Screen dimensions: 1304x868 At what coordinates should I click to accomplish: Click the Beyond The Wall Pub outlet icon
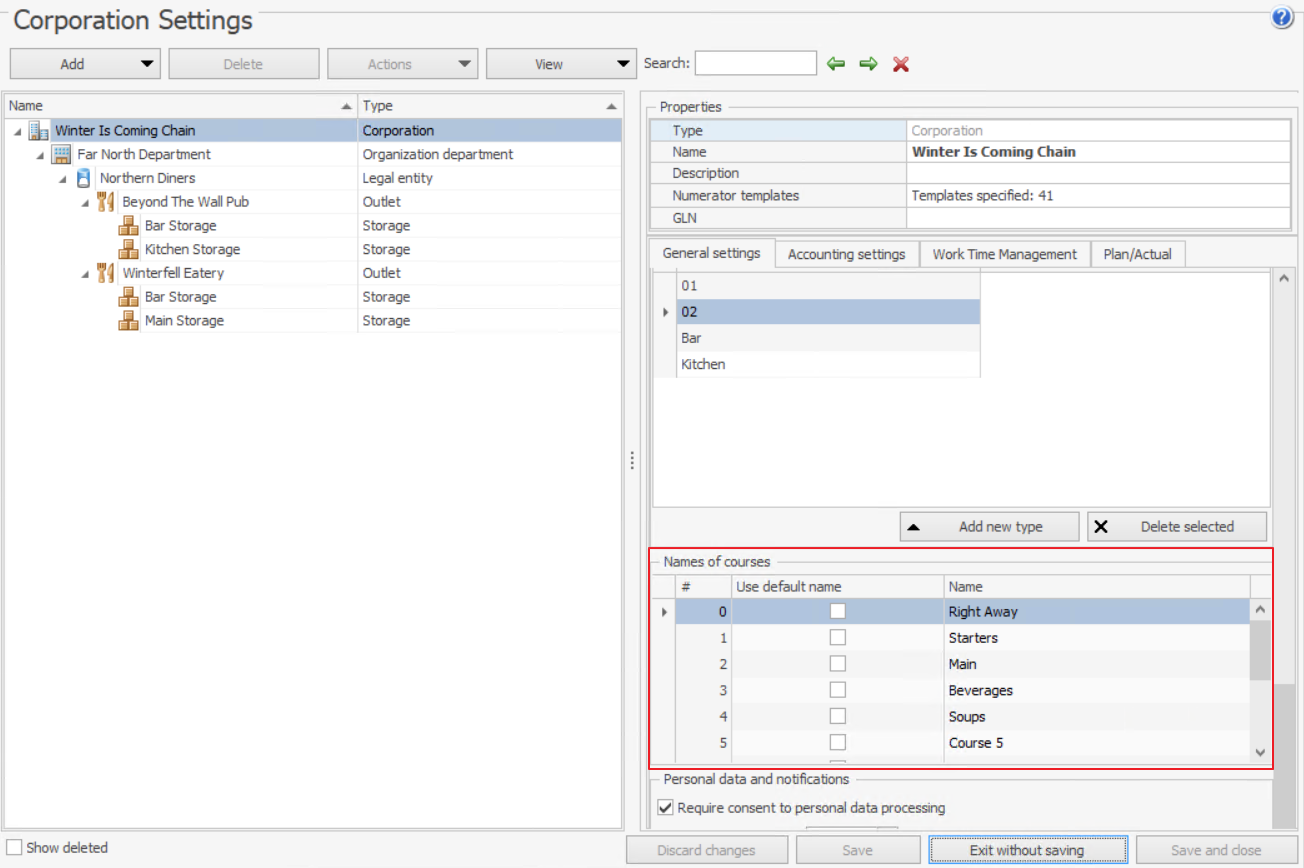click(x=106, y=202)
